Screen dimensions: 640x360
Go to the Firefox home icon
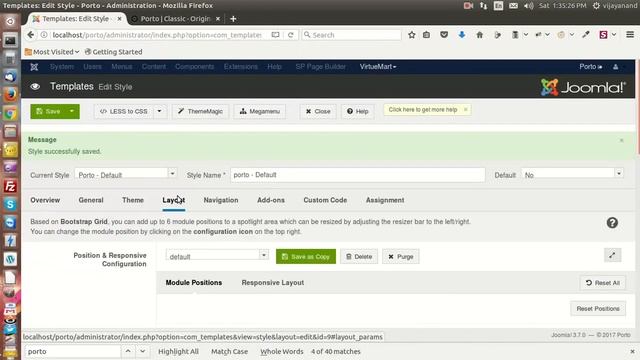(x=480, y=35)
